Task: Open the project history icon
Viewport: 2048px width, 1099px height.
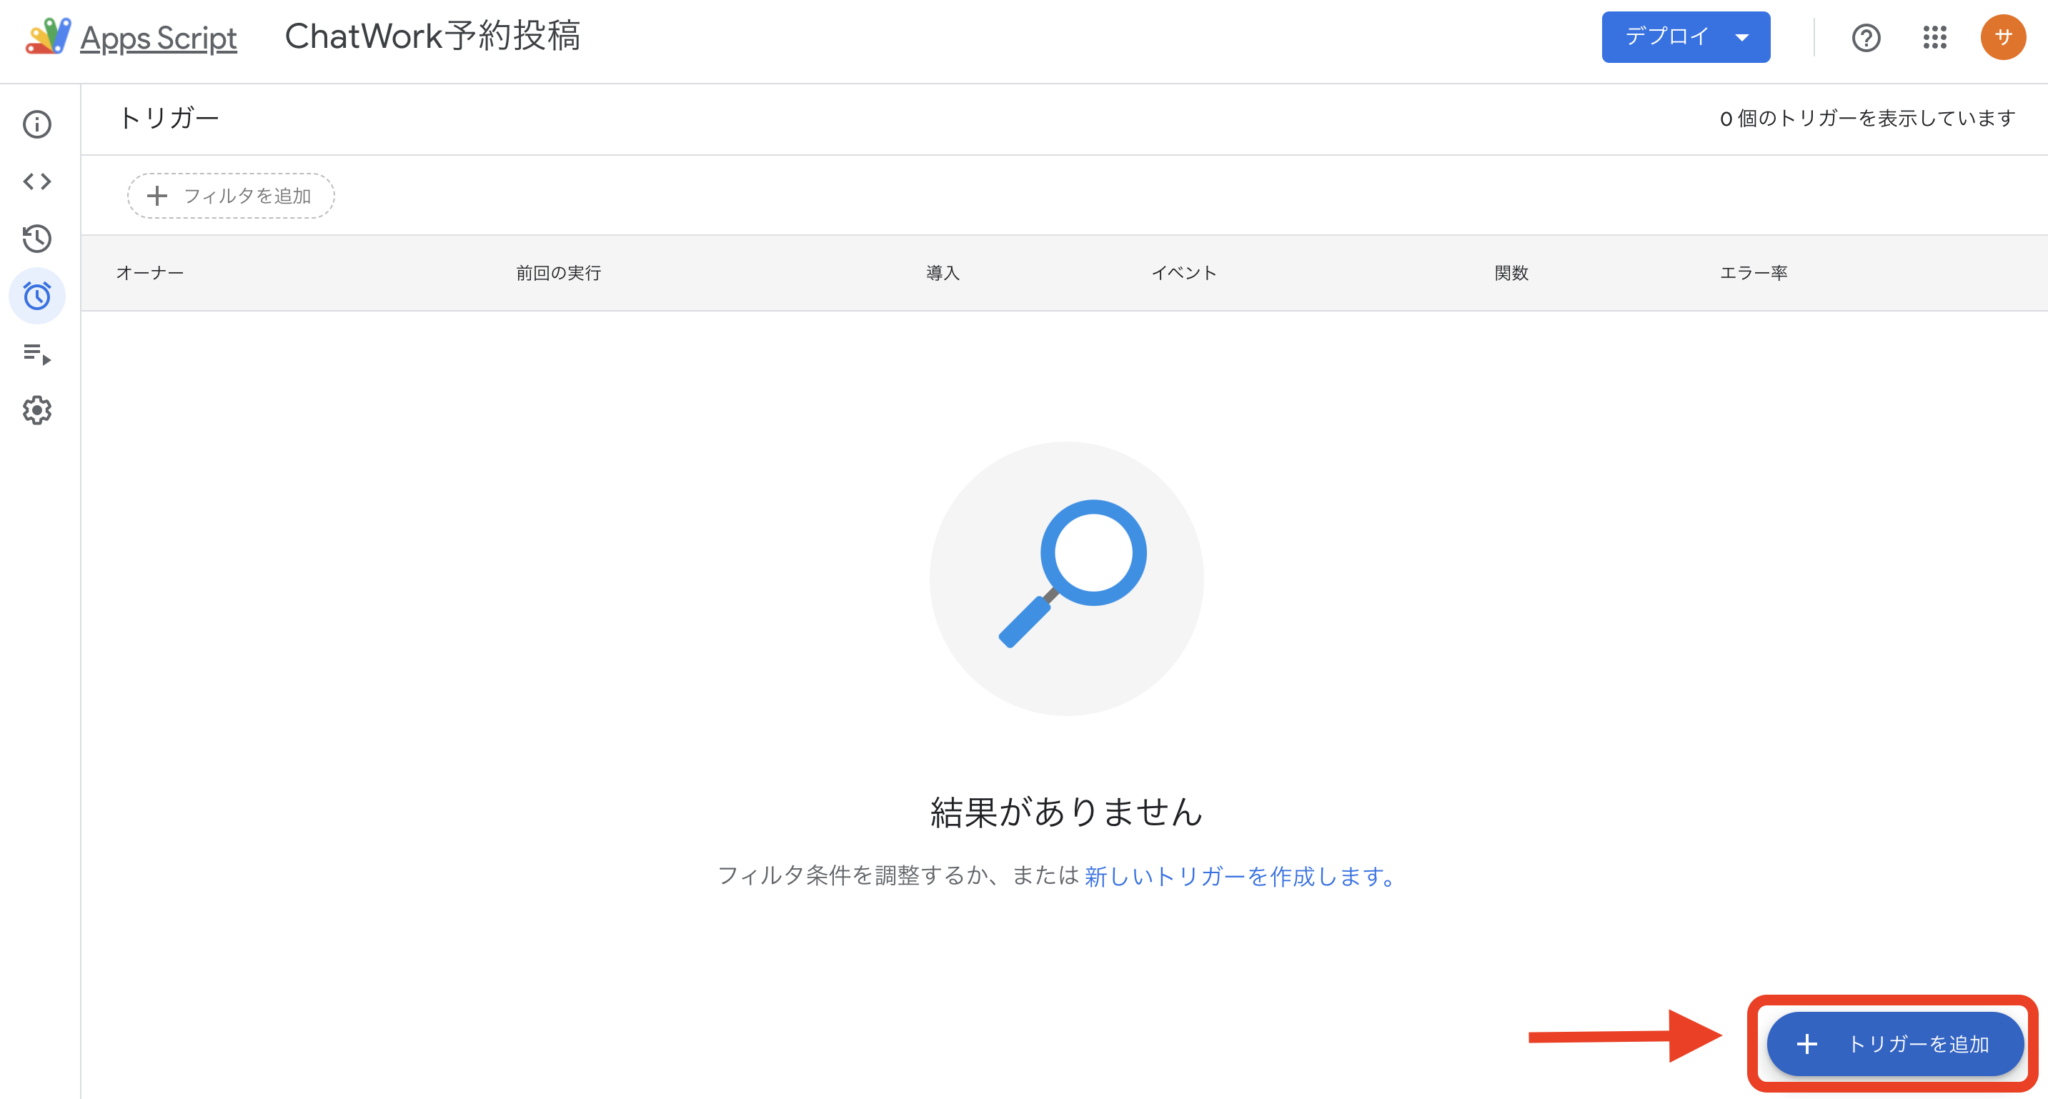Action: pos(37,238)
